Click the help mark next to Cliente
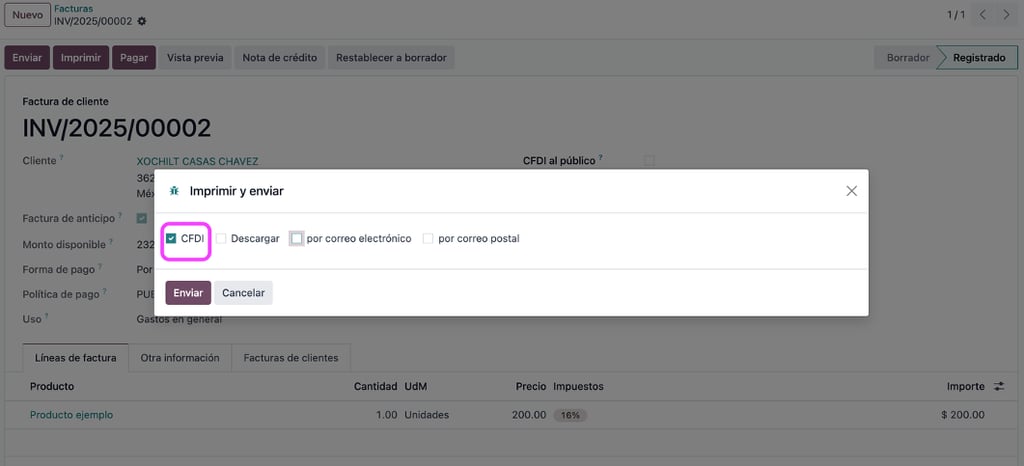Screen dimensions: 1024x466 tap(61, 159)
